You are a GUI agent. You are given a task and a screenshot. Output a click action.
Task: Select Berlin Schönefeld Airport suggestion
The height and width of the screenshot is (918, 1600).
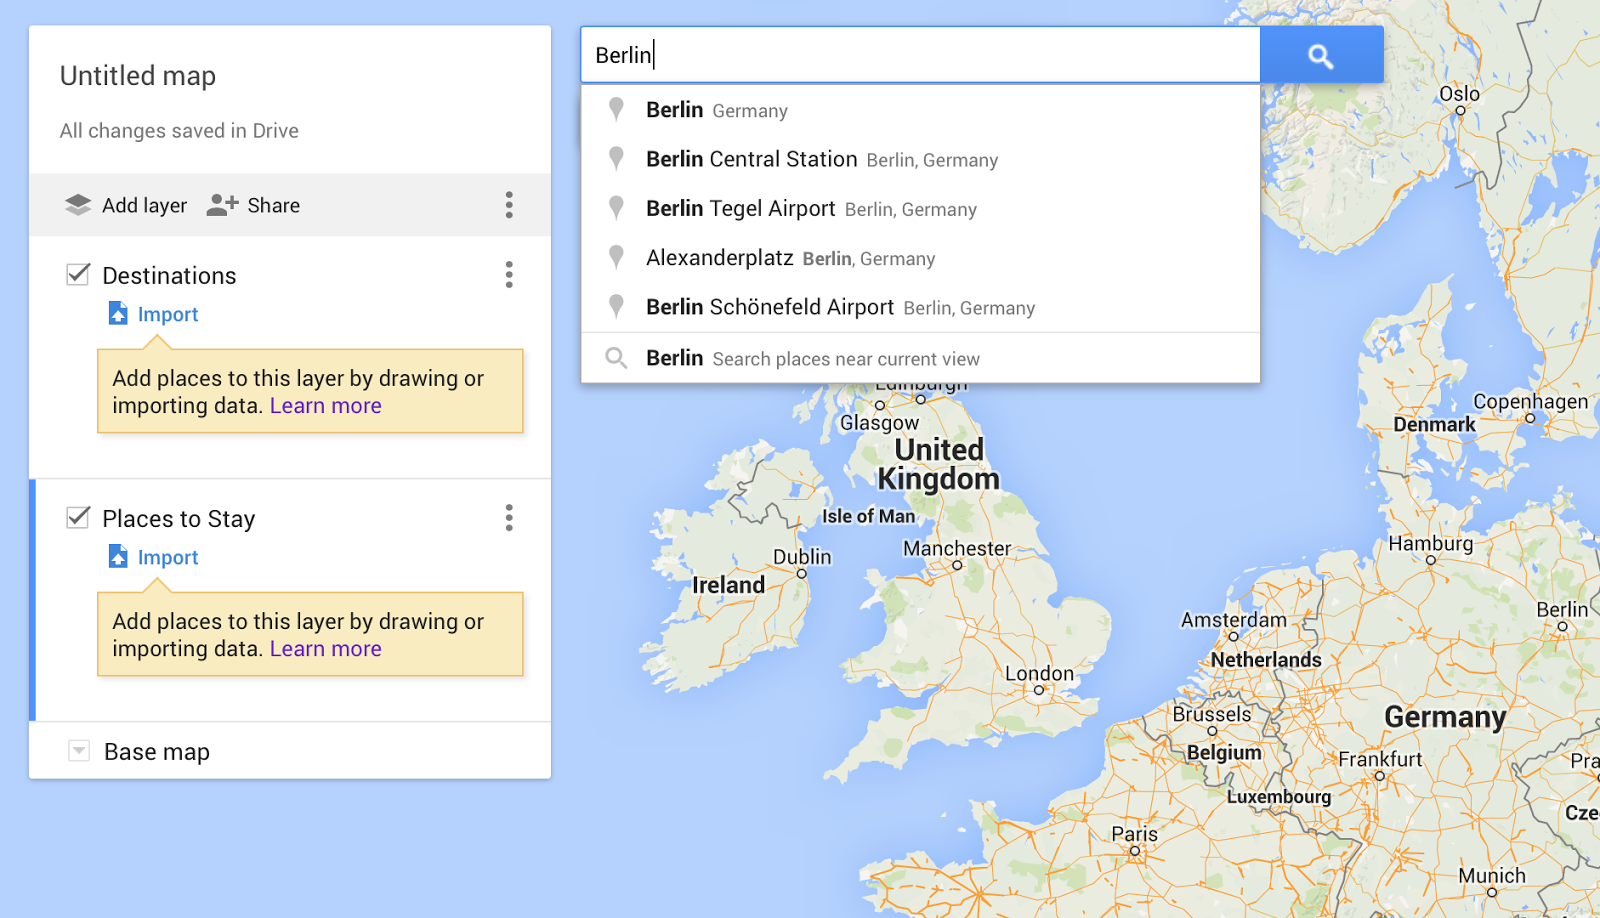click(920, 307)
